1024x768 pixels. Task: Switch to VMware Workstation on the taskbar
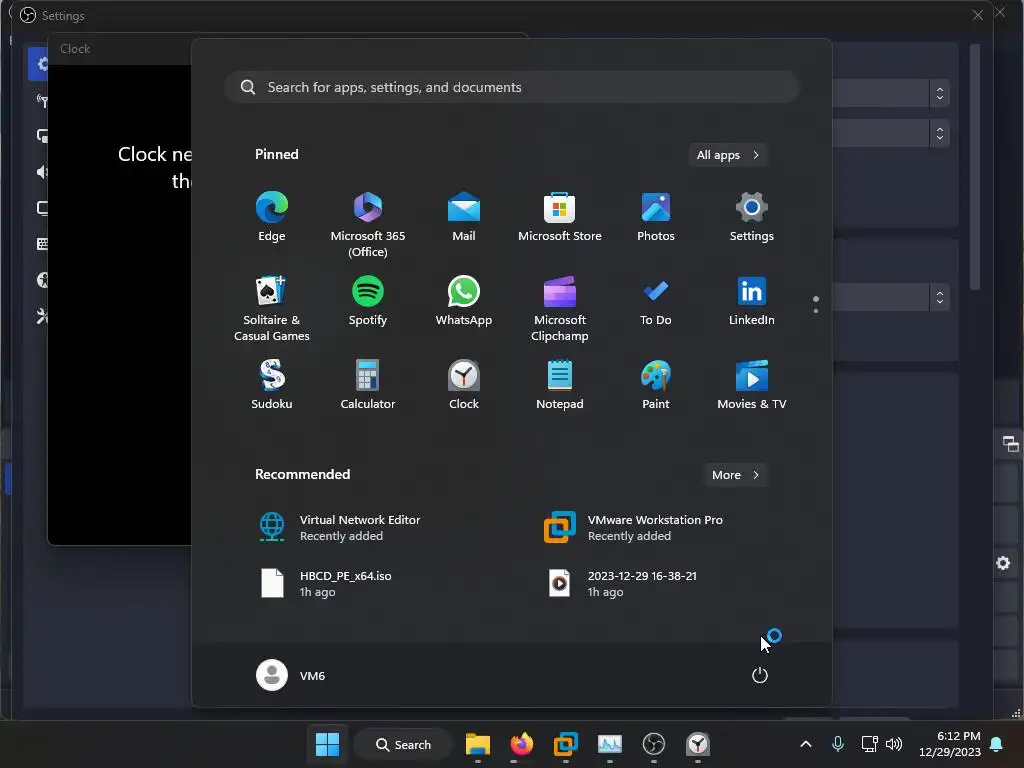(x=566, y=744)
